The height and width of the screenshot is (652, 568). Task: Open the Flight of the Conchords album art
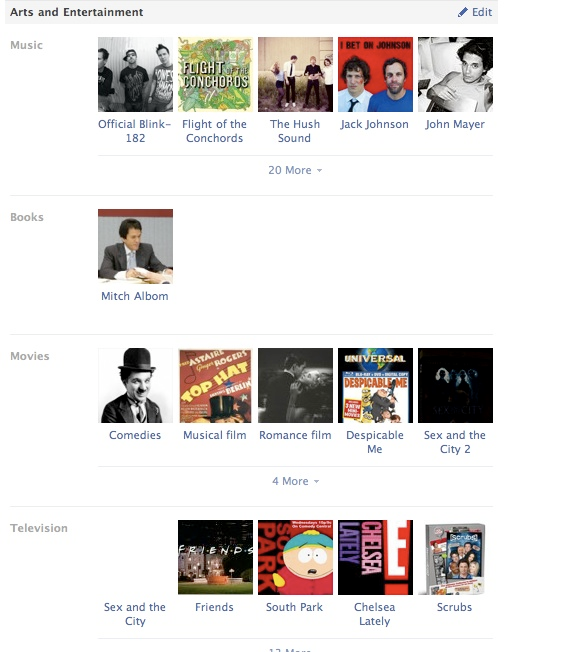point(215,74)
